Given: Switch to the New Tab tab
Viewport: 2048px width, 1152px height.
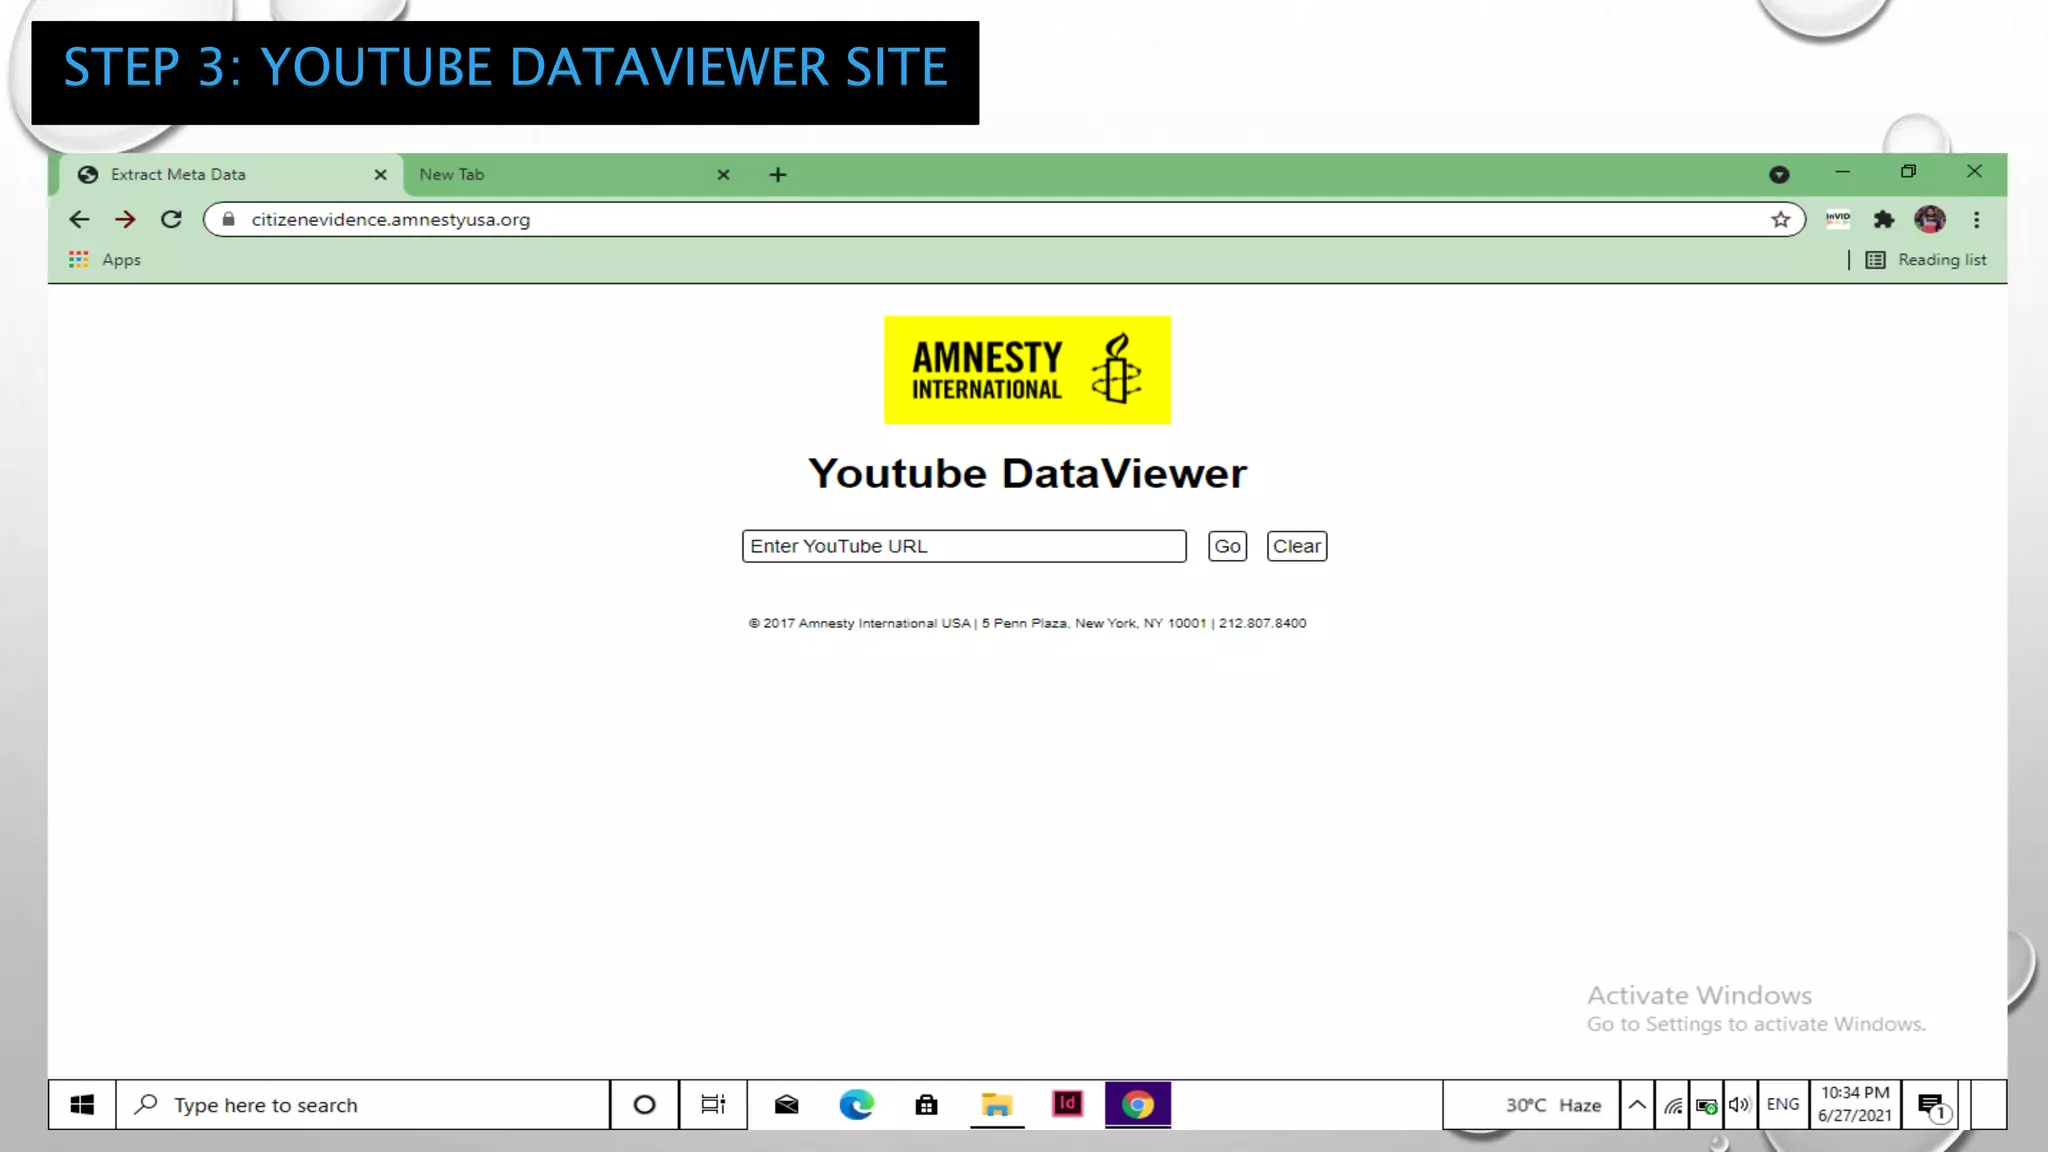Looking at the screenshot, I should [x=560, y=175].
